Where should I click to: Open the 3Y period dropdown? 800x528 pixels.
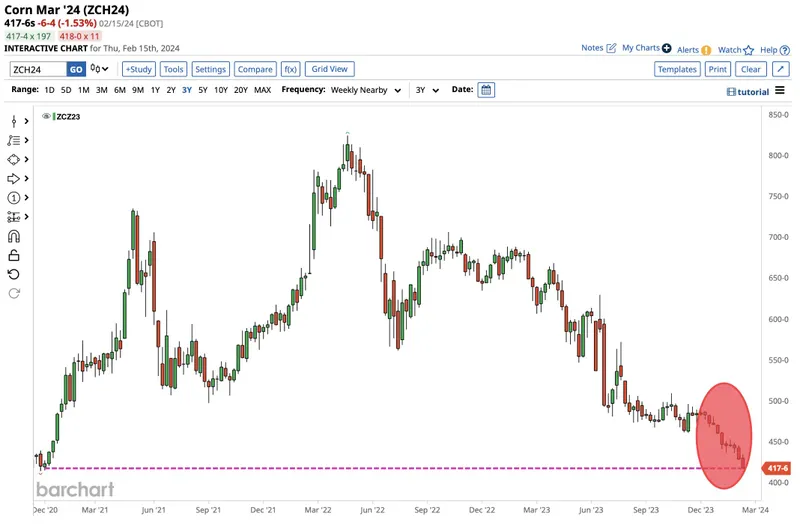pyautogui.click(x=427, y=90)
